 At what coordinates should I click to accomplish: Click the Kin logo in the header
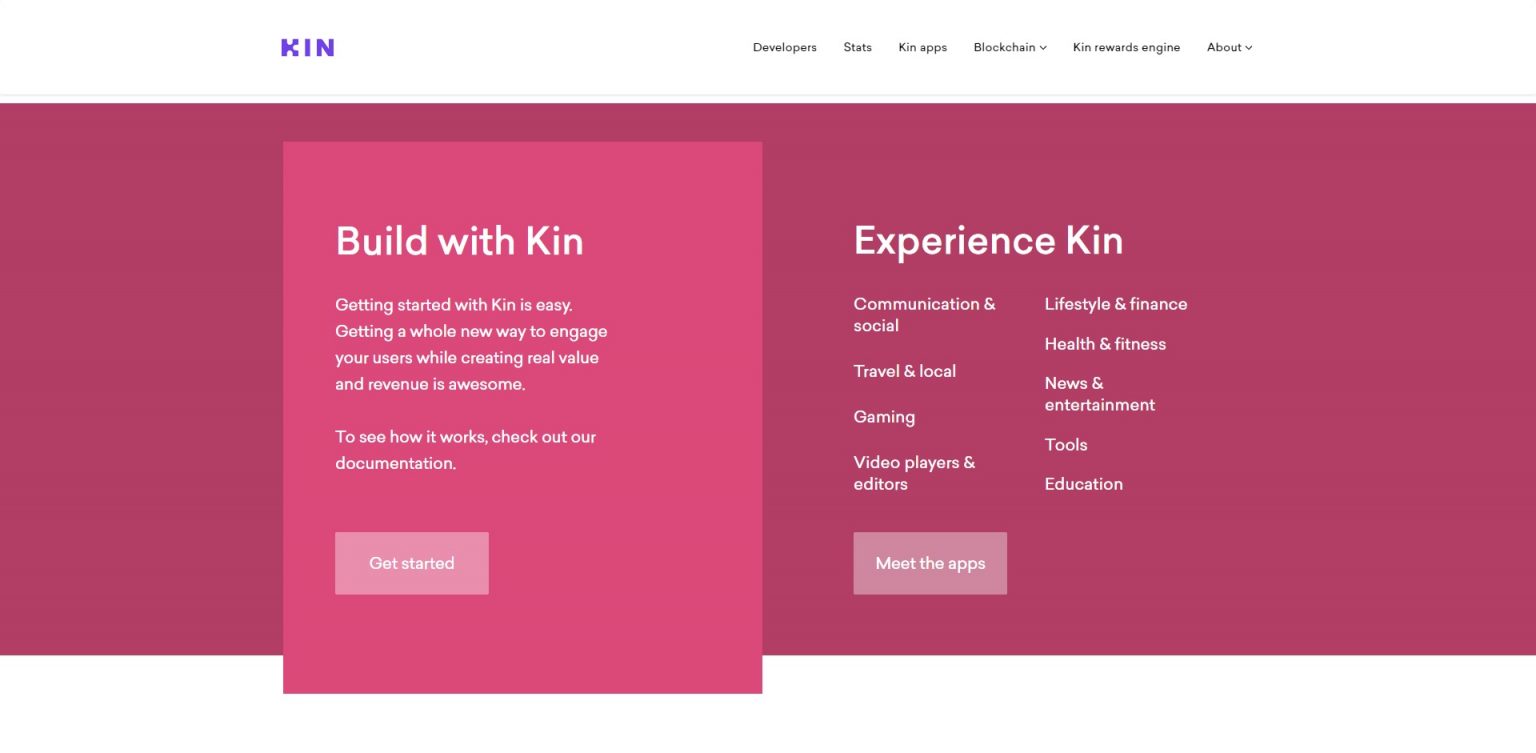[307, 47]
